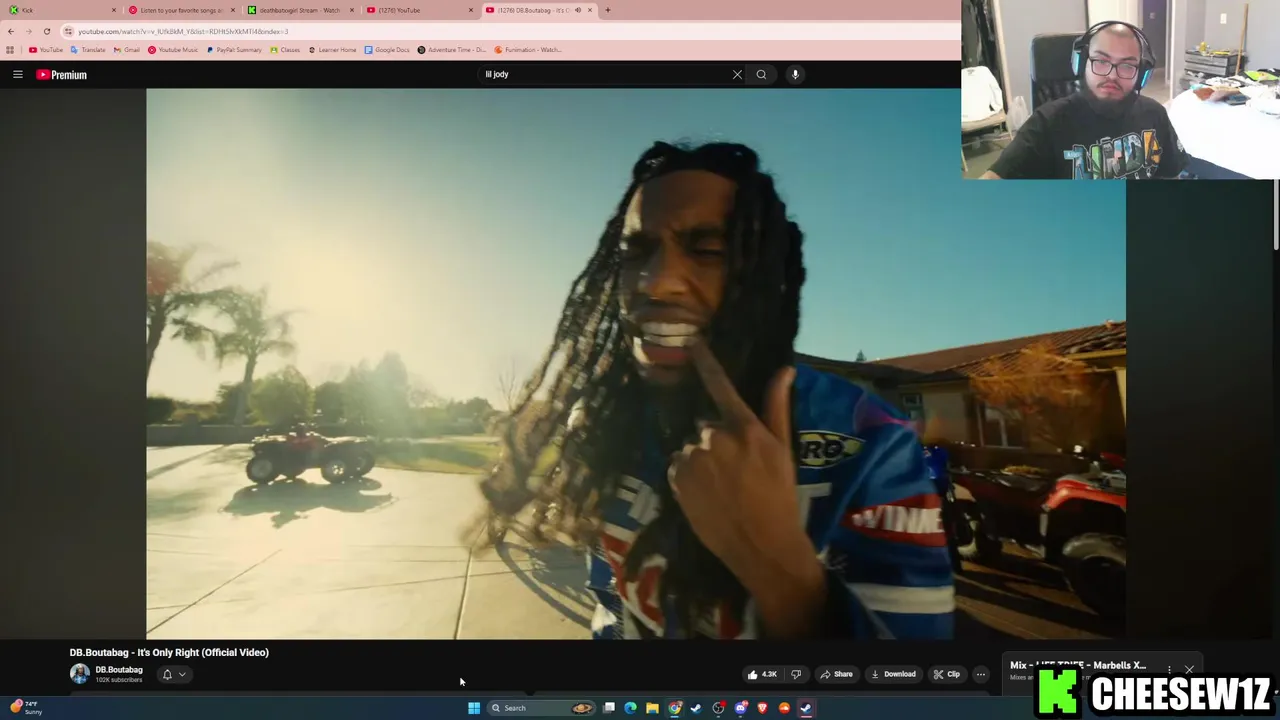
Task: Expand notification options chevron beside the bell
Action: pos(182,674)
